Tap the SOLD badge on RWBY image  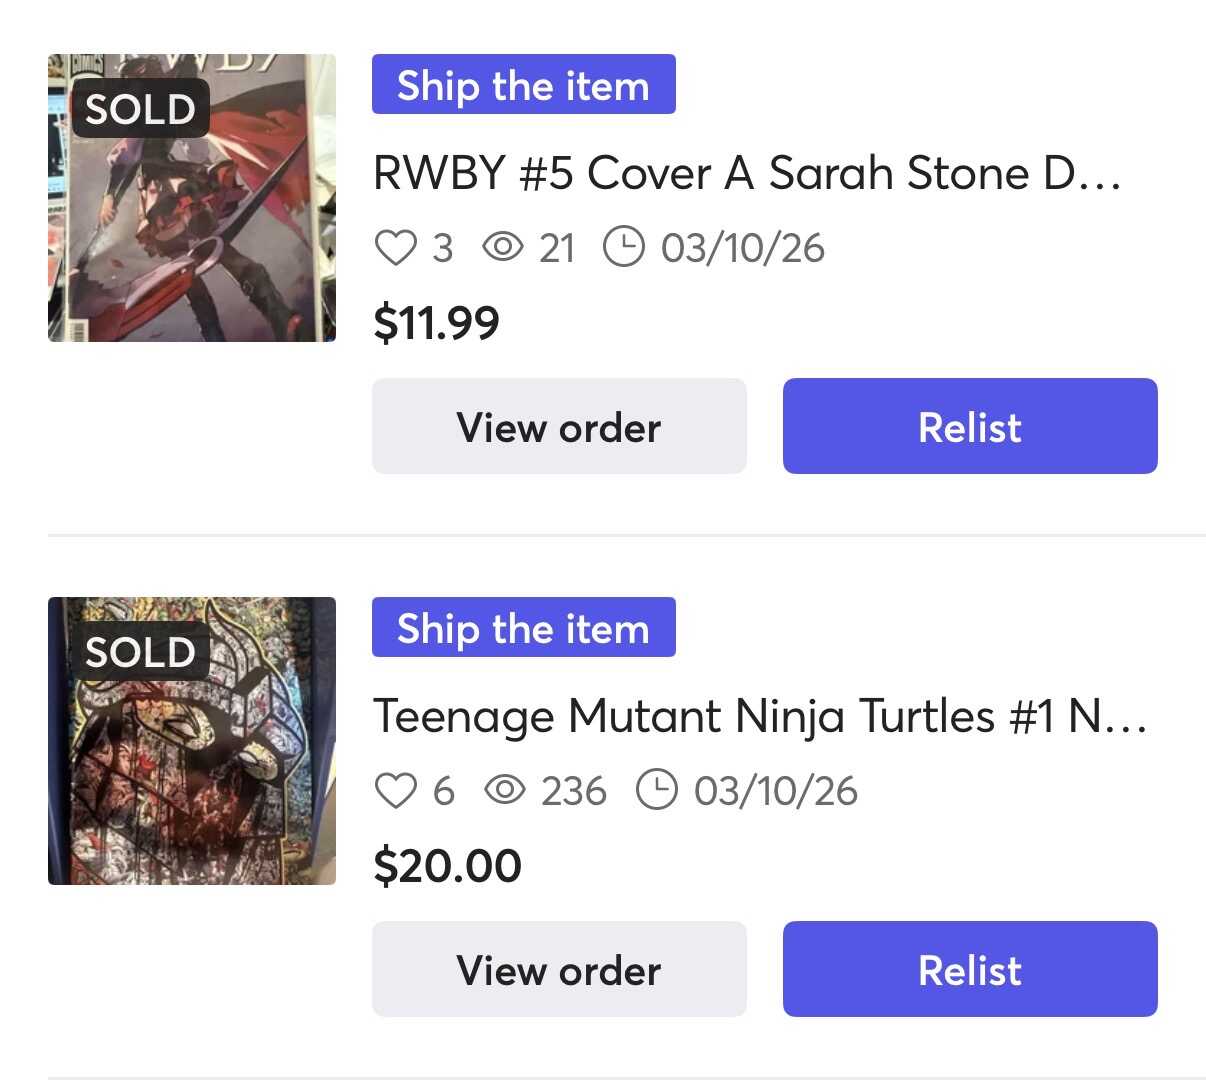point(140,109)
